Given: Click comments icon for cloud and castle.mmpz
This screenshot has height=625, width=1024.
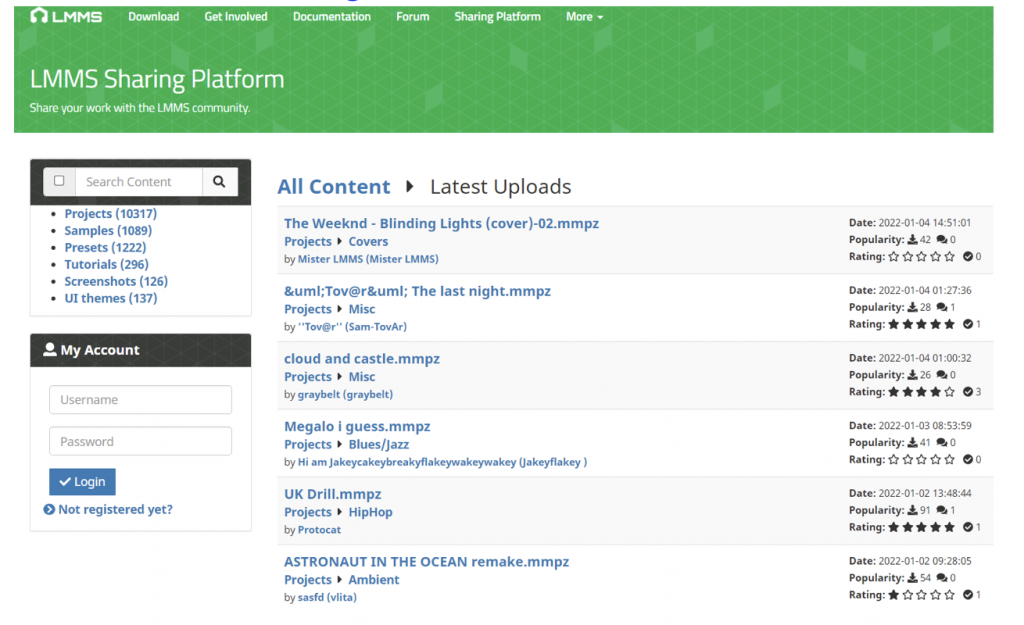Looking at the screenshot, I should pos(942,375).
